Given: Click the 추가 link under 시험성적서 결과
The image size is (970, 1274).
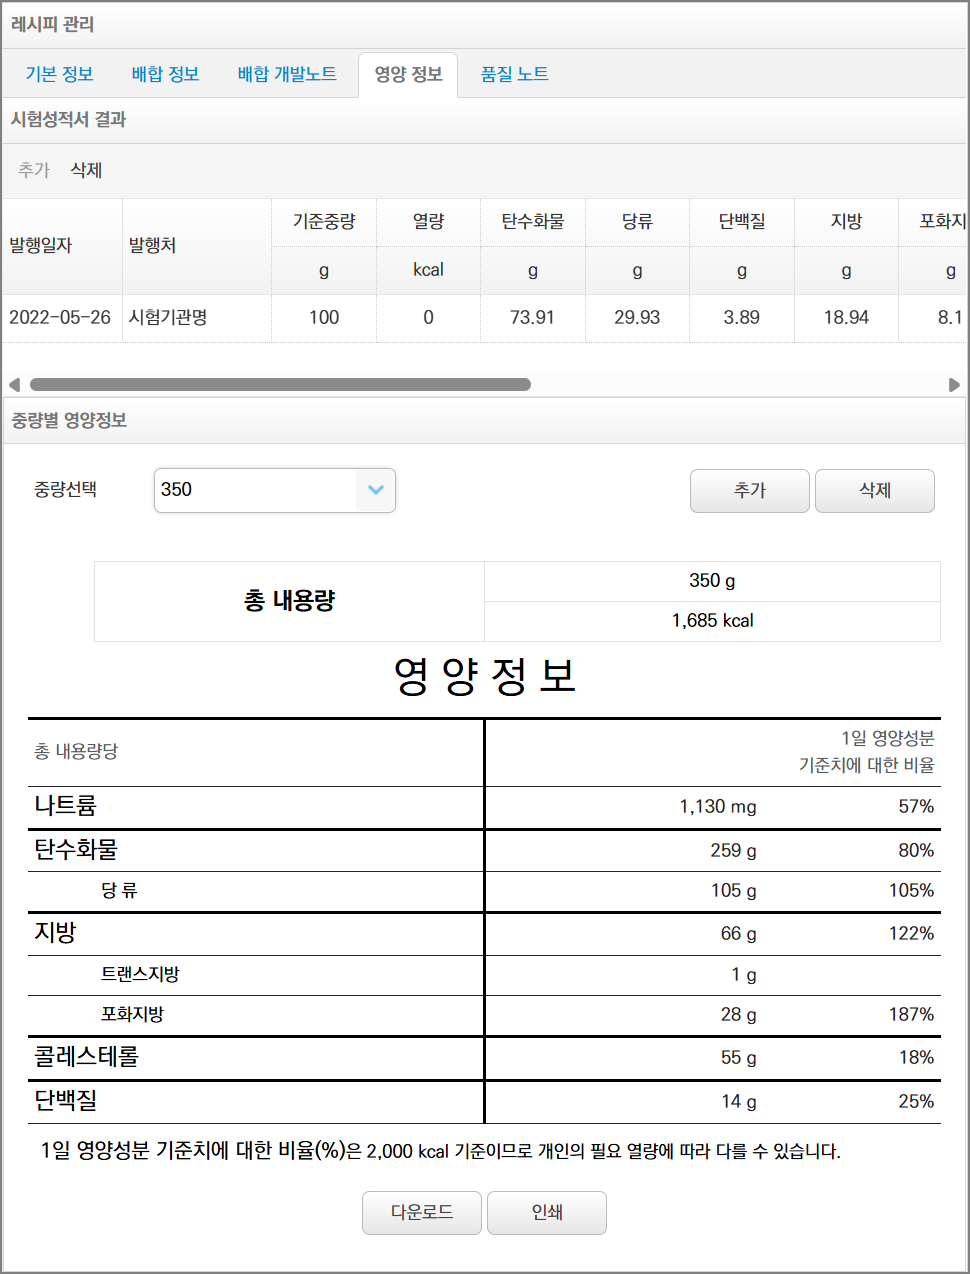Looking at the screenshot, I should coord(34,170).
